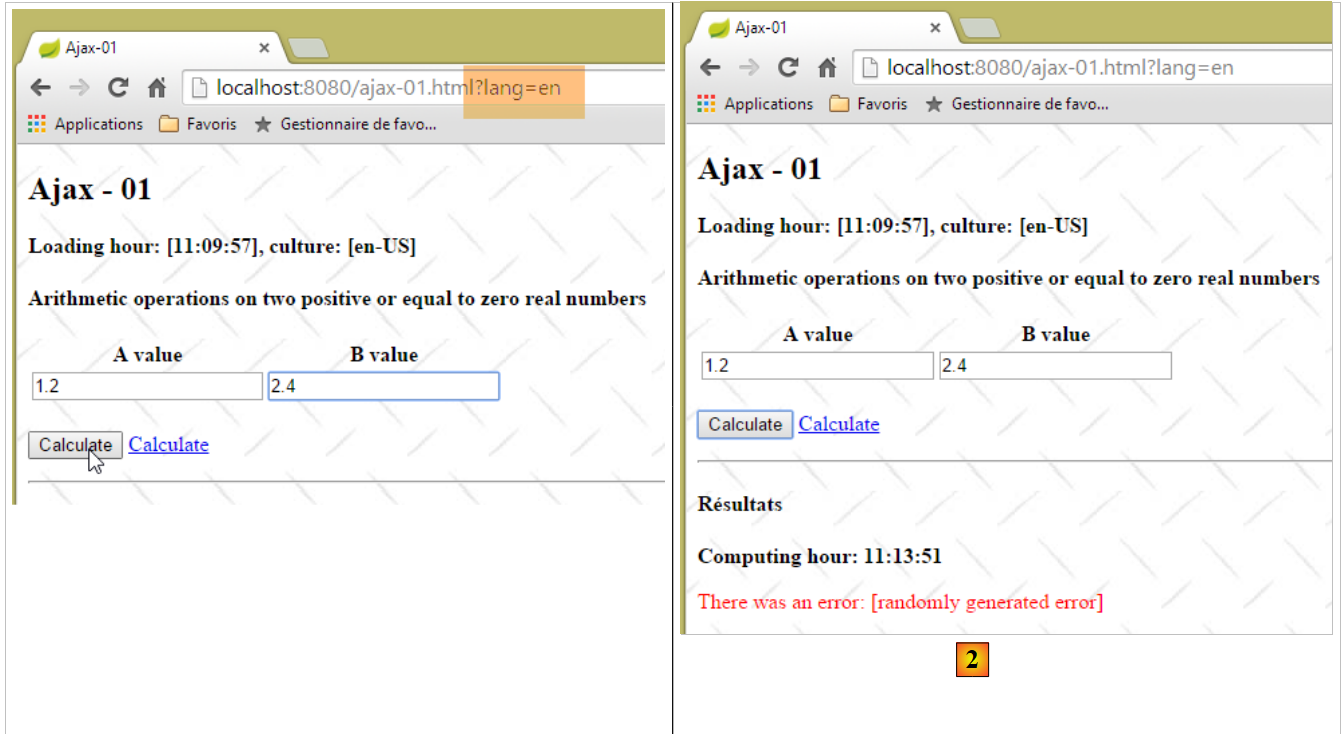Click the reload icon in the left browser

[x=118, y=88]
